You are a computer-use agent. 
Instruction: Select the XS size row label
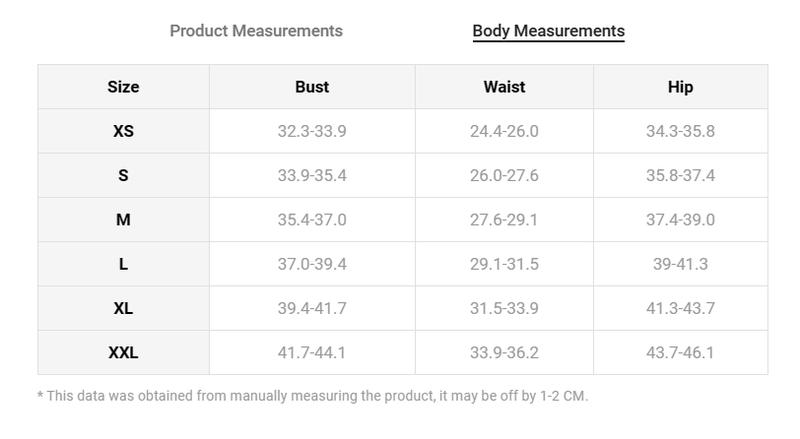point(123,131)
